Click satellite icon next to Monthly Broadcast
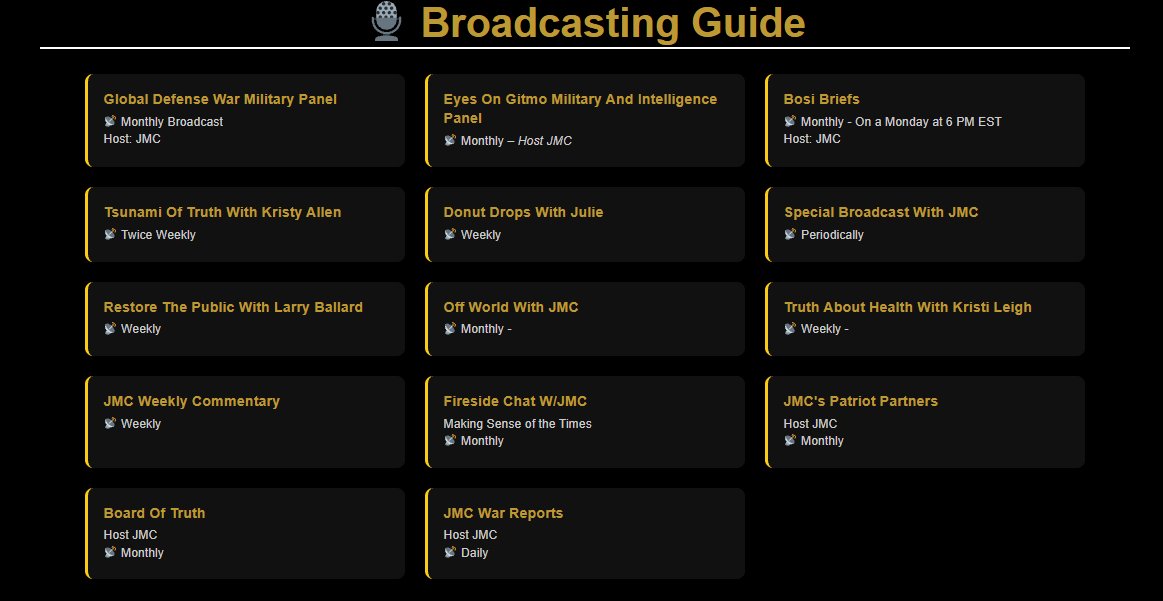 pyautogui.click(x=110, y=121)
